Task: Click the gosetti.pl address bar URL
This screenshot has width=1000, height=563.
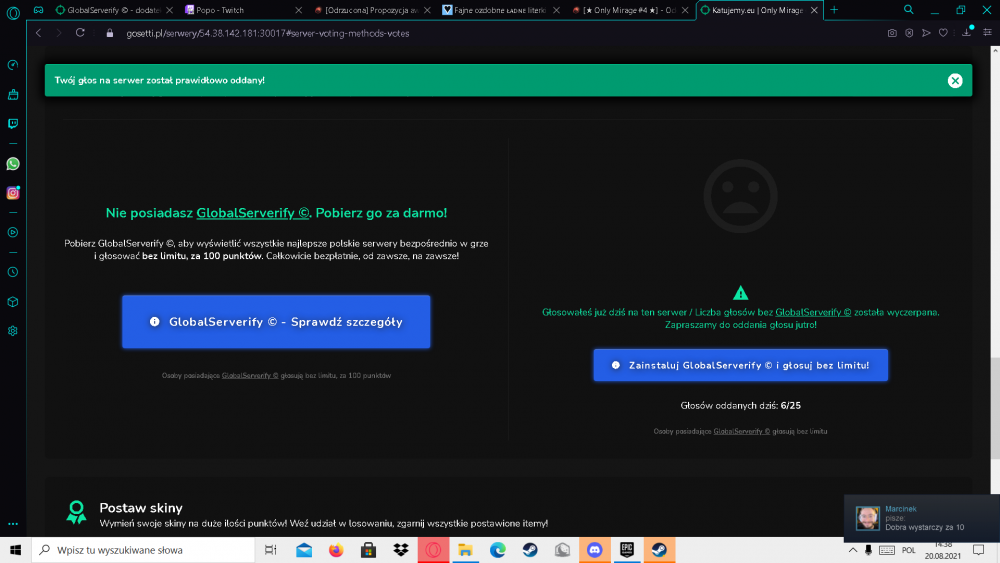Action: (268, 33)
